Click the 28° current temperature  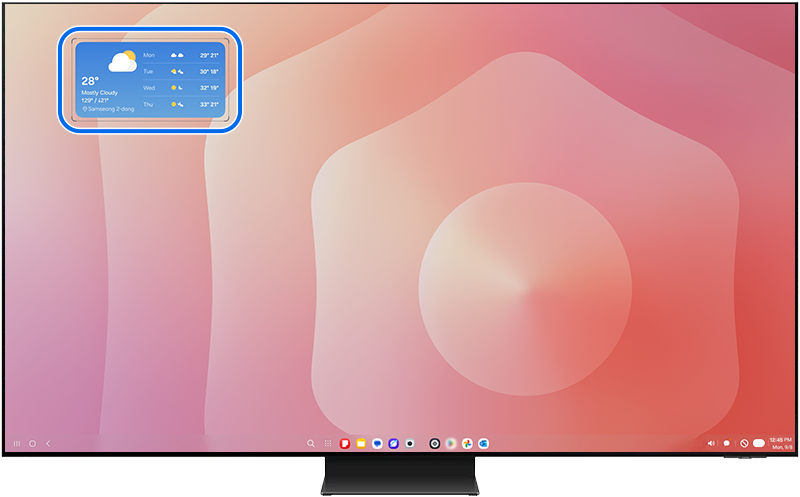tap(91, 81)
